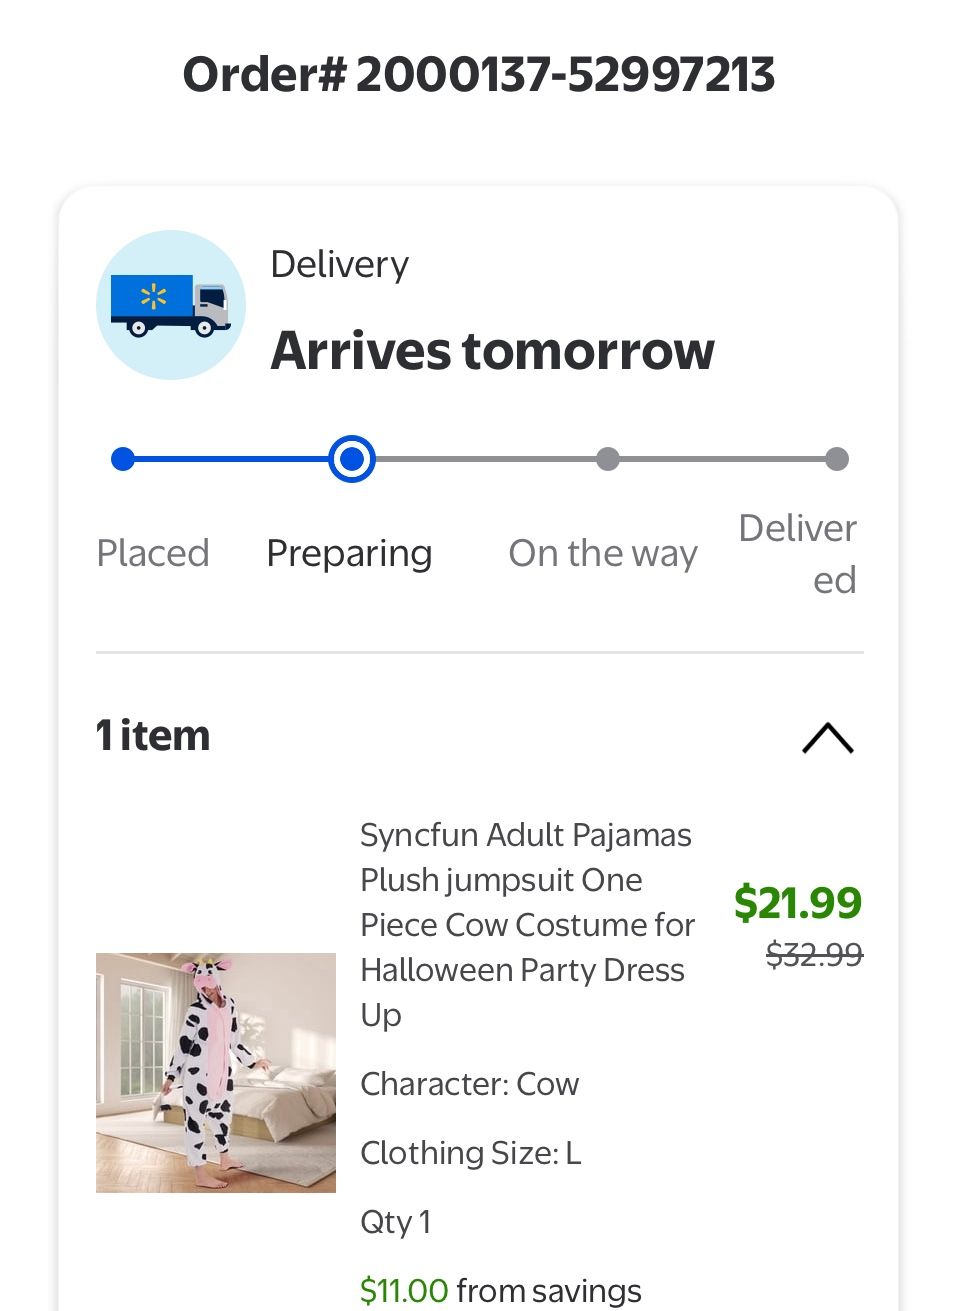Select the Placed status label
Screen dimensions: 960x1311
click(153, 553)
